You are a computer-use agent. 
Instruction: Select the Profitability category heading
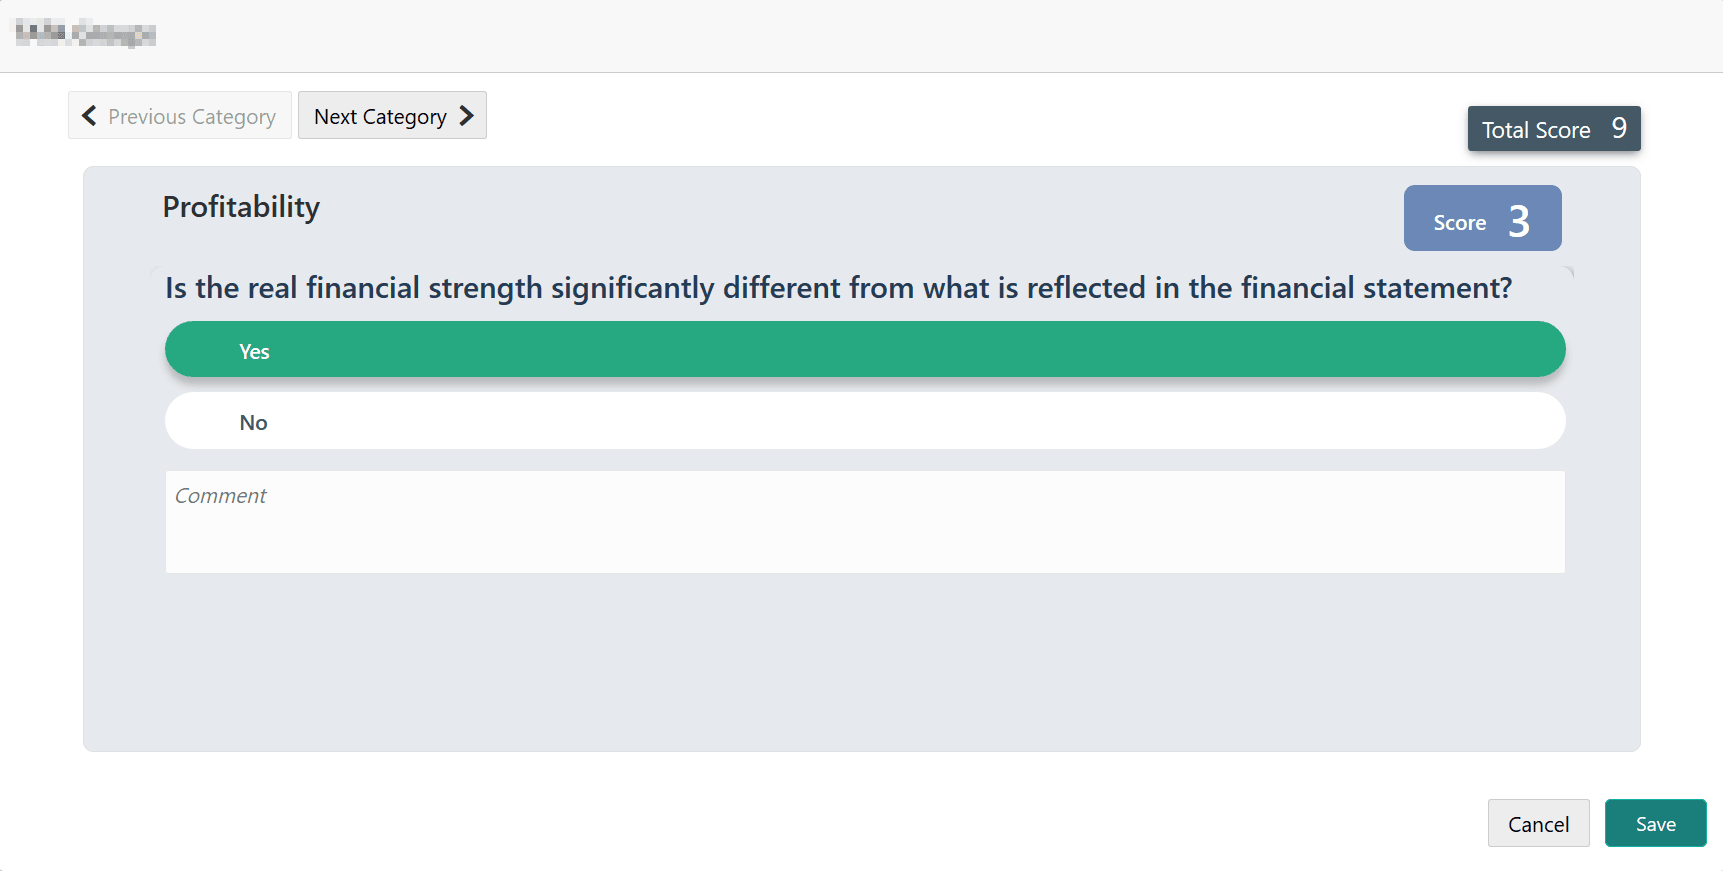241,207
